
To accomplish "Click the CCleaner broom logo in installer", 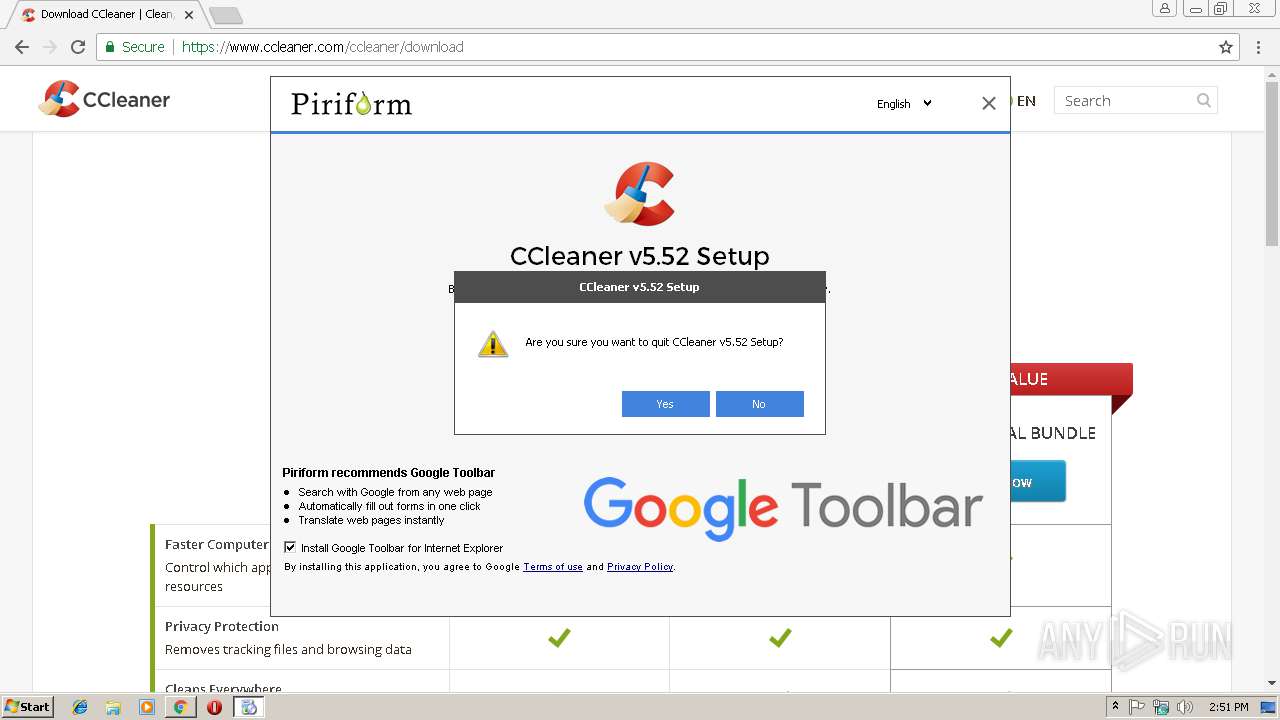I will click(x=640, y=194).
